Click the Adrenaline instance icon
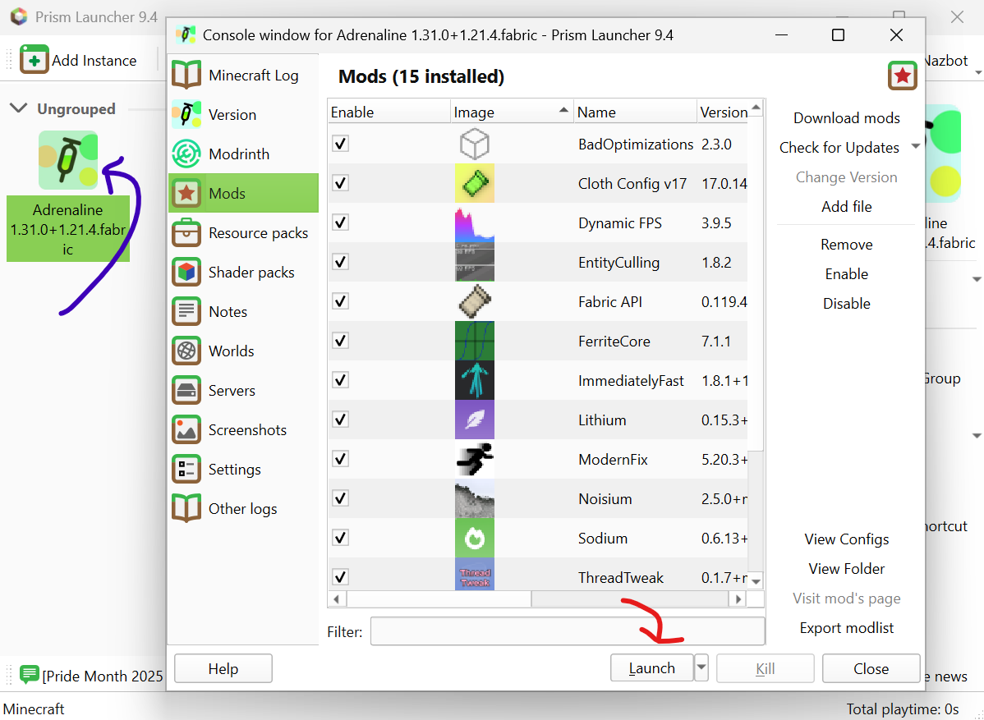The height and width of the screenshot is (720, 984). click(x=68, y=160)
